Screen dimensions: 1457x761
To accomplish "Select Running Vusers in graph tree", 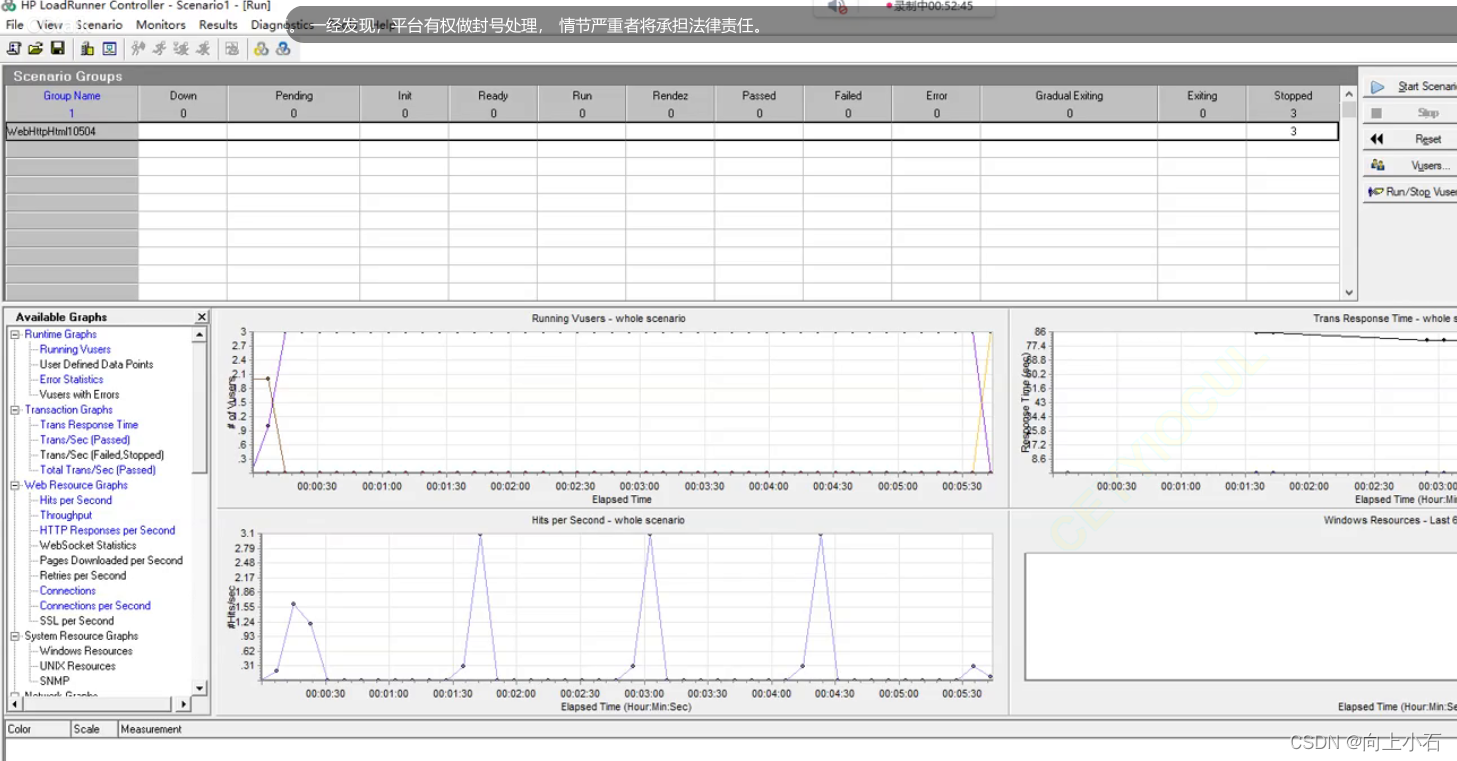I will click(75, 349).
